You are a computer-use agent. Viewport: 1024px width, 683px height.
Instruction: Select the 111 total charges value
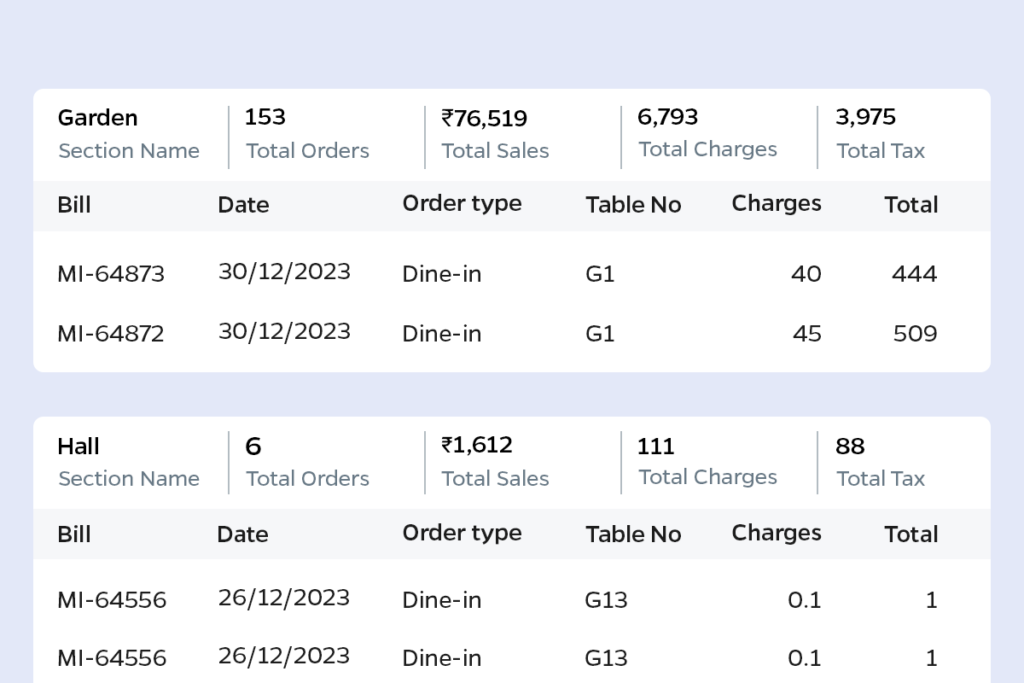(x=656, y=447)
